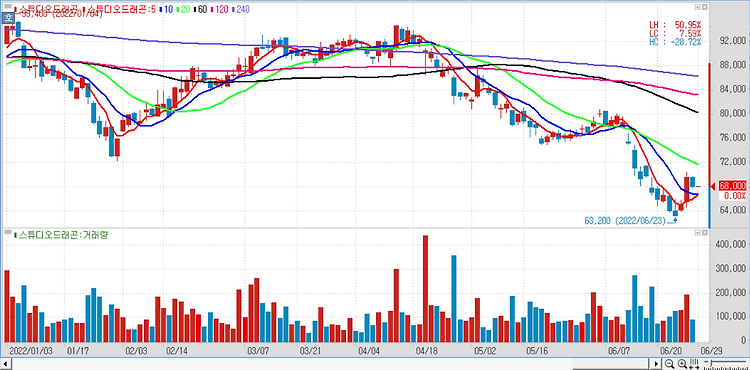Click the 03/07 date axis label

click(258, 350)
